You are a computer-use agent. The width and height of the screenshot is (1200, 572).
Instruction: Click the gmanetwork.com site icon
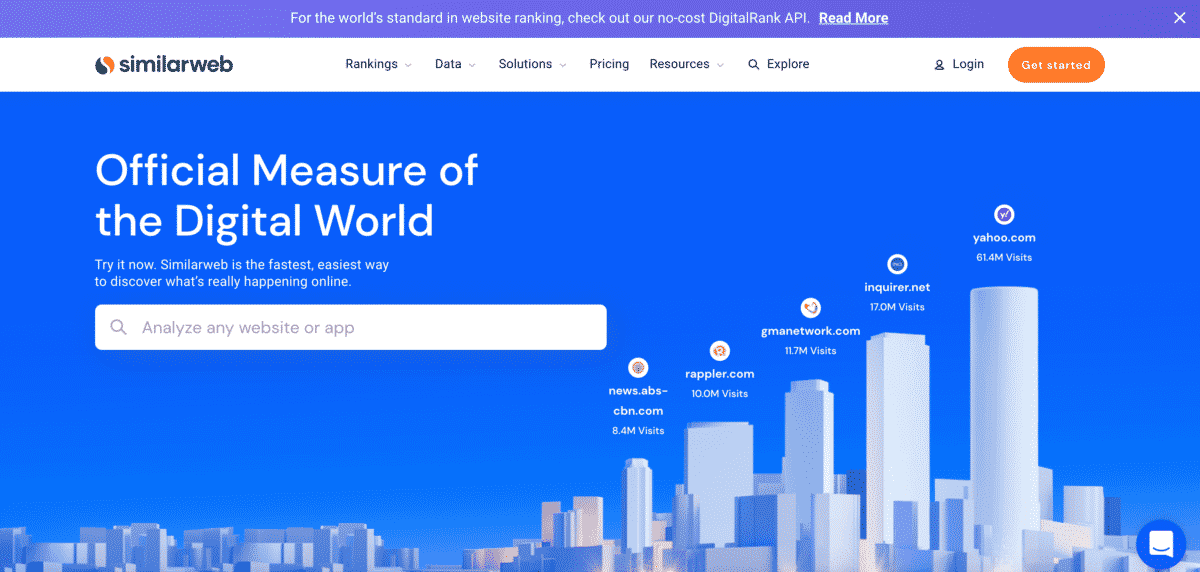[x=810, y=308]
